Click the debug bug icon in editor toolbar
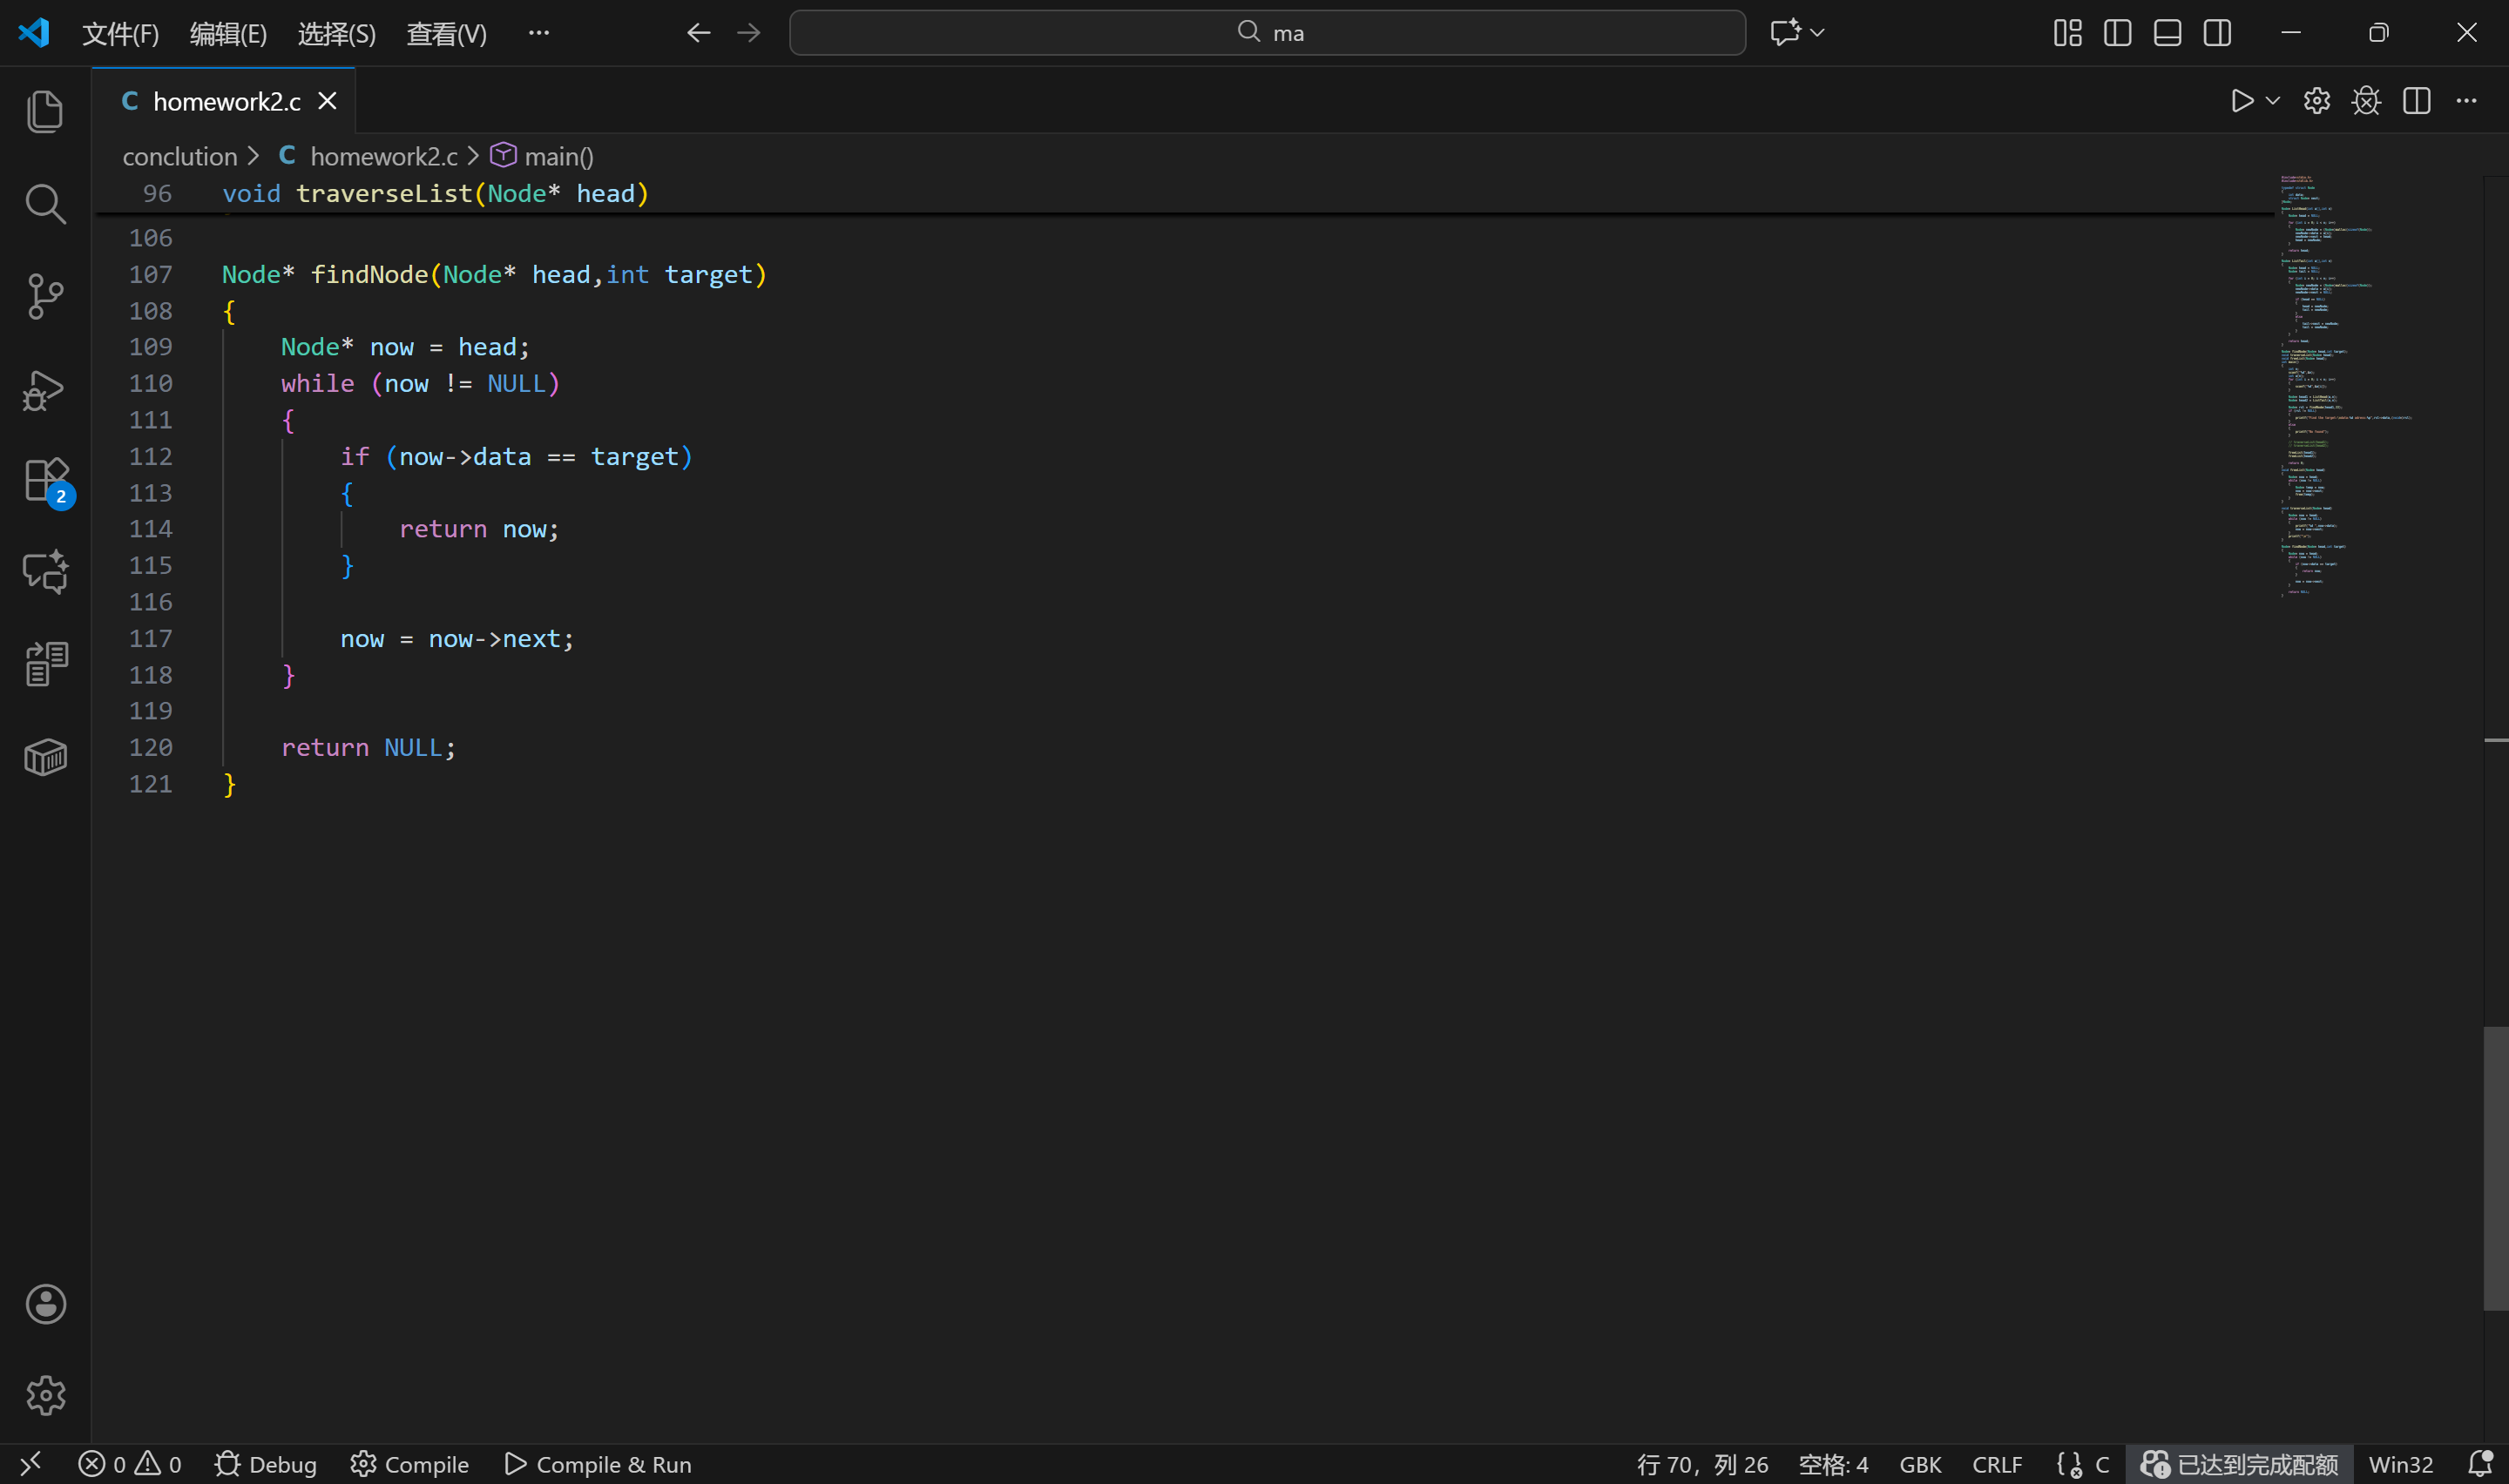 2366,101
